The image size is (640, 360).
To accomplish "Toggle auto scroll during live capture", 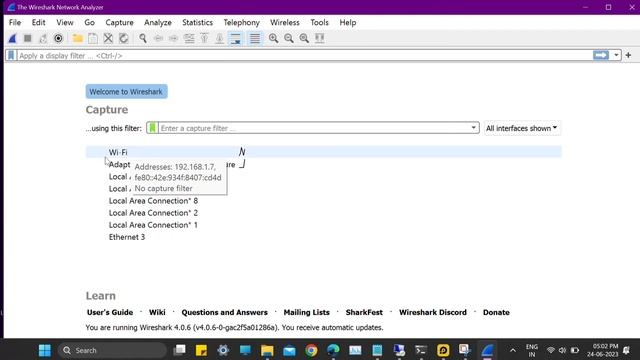I will pos(236,38).
